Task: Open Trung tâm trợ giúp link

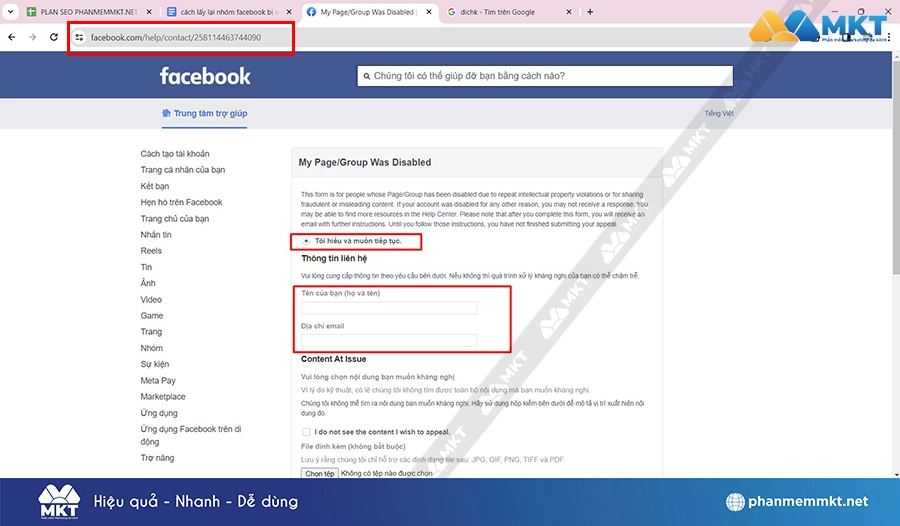Action: pos(210,113)
